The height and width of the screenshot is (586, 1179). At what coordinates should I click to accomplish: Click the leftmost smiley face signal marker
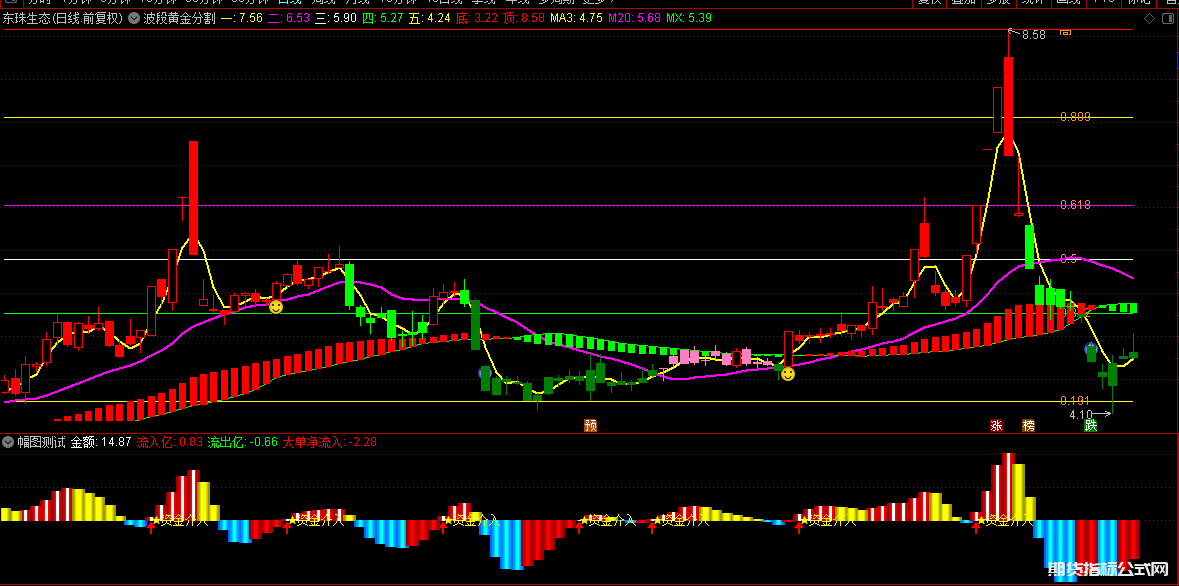pyautogui.click(x=276, y=307)
